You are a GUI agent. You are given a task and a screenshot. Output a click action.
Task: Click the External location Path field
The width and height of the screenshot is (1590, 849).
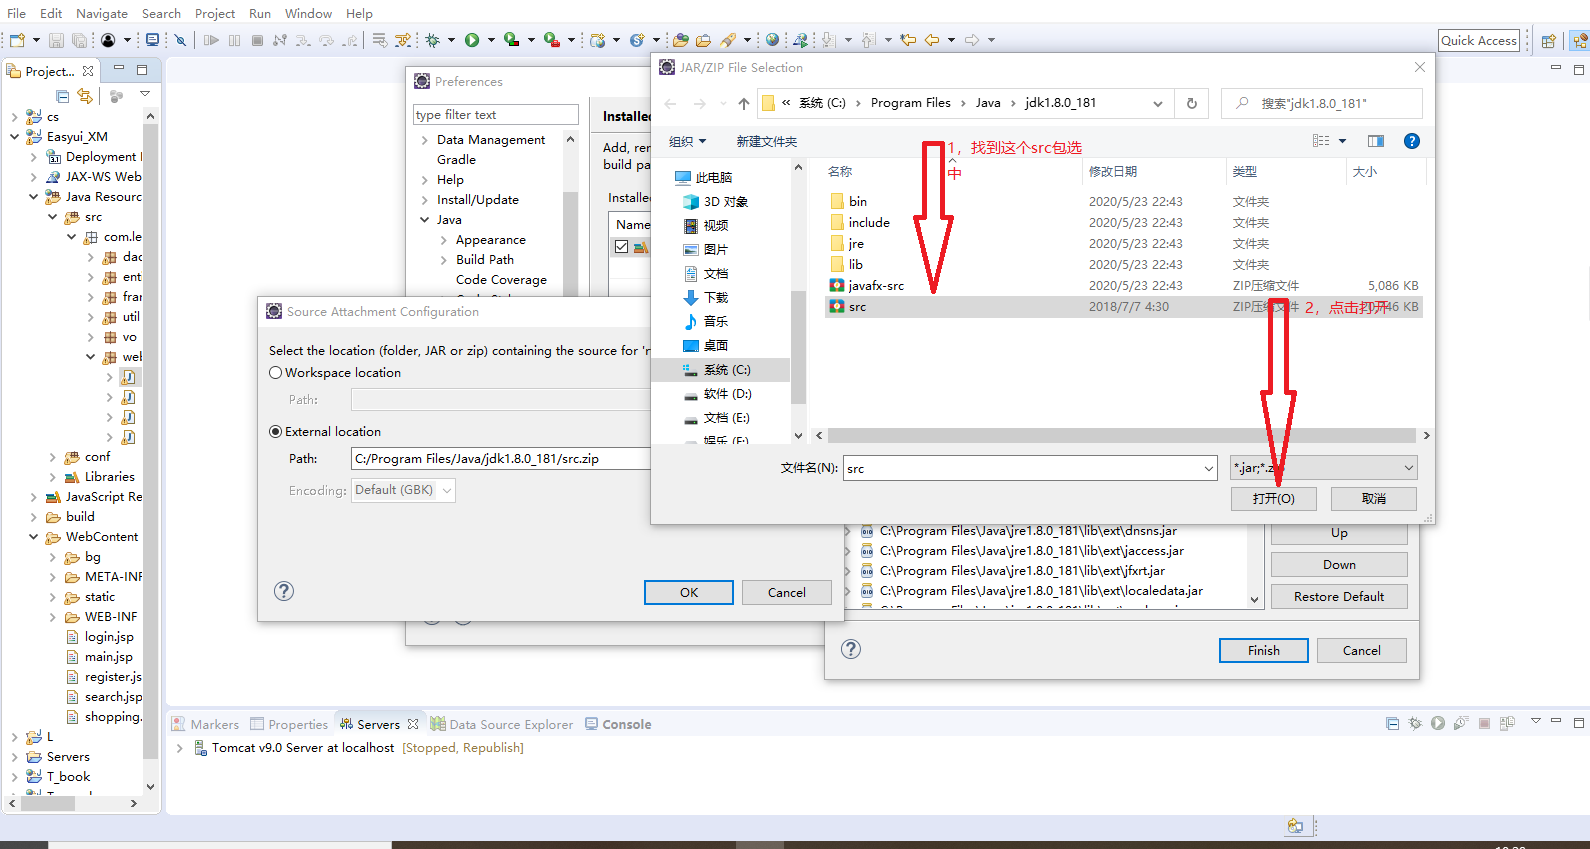[500, 459]
